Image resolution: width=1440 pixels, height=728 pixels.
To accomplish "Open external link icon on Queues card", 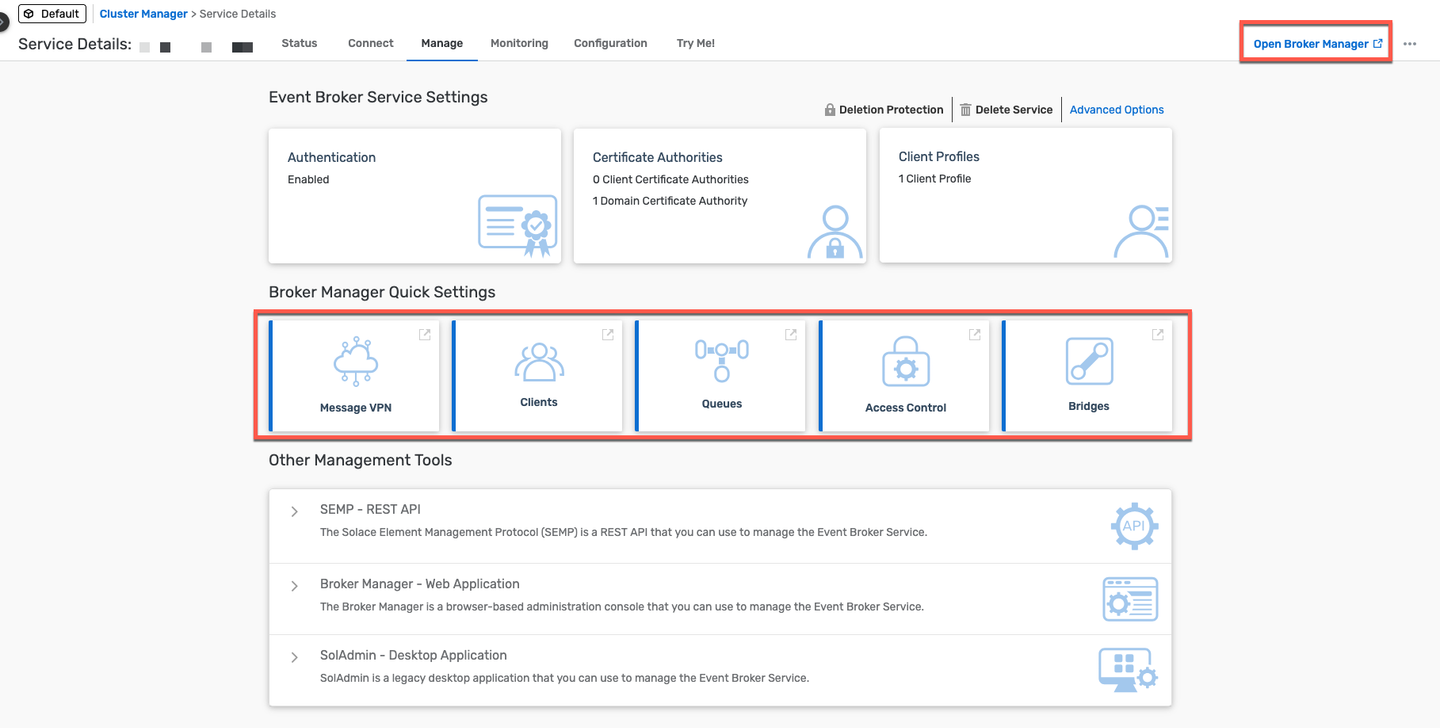I will point(791,335).
